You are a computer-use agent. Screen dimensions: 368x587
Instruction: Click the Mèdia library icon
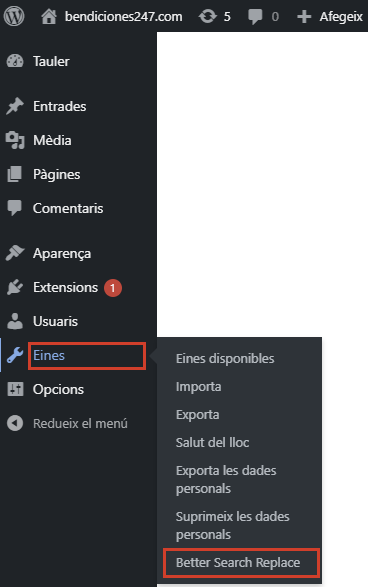click(15, 140)
